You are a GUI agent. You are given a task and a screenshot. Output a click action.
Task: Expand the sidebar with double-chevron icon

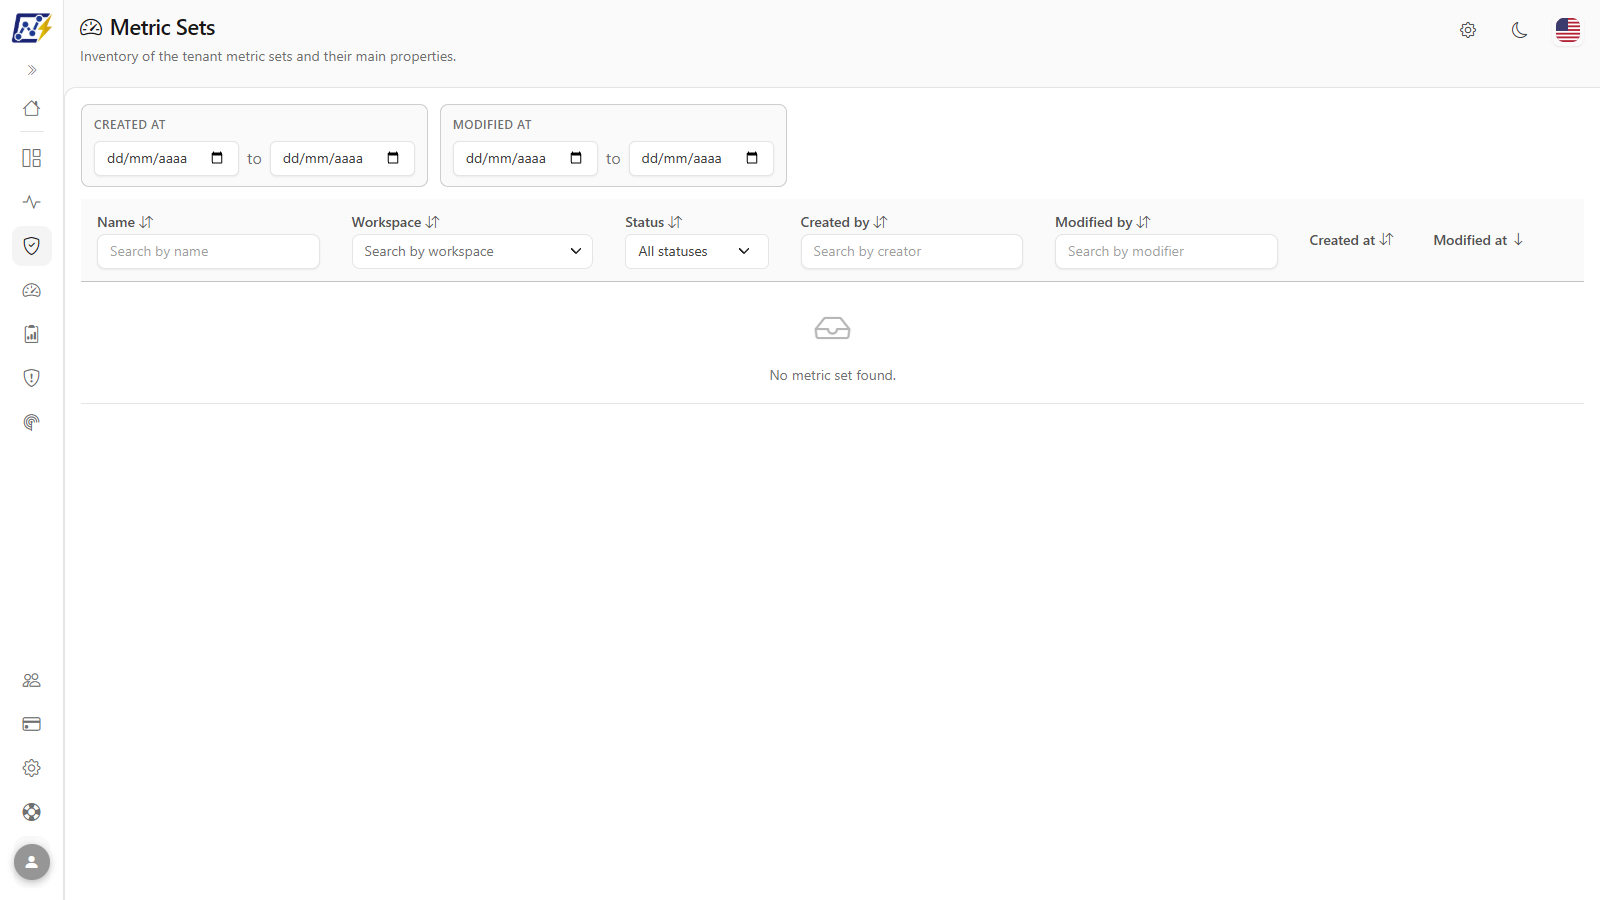pyautogui.click(x=32, y=70)
